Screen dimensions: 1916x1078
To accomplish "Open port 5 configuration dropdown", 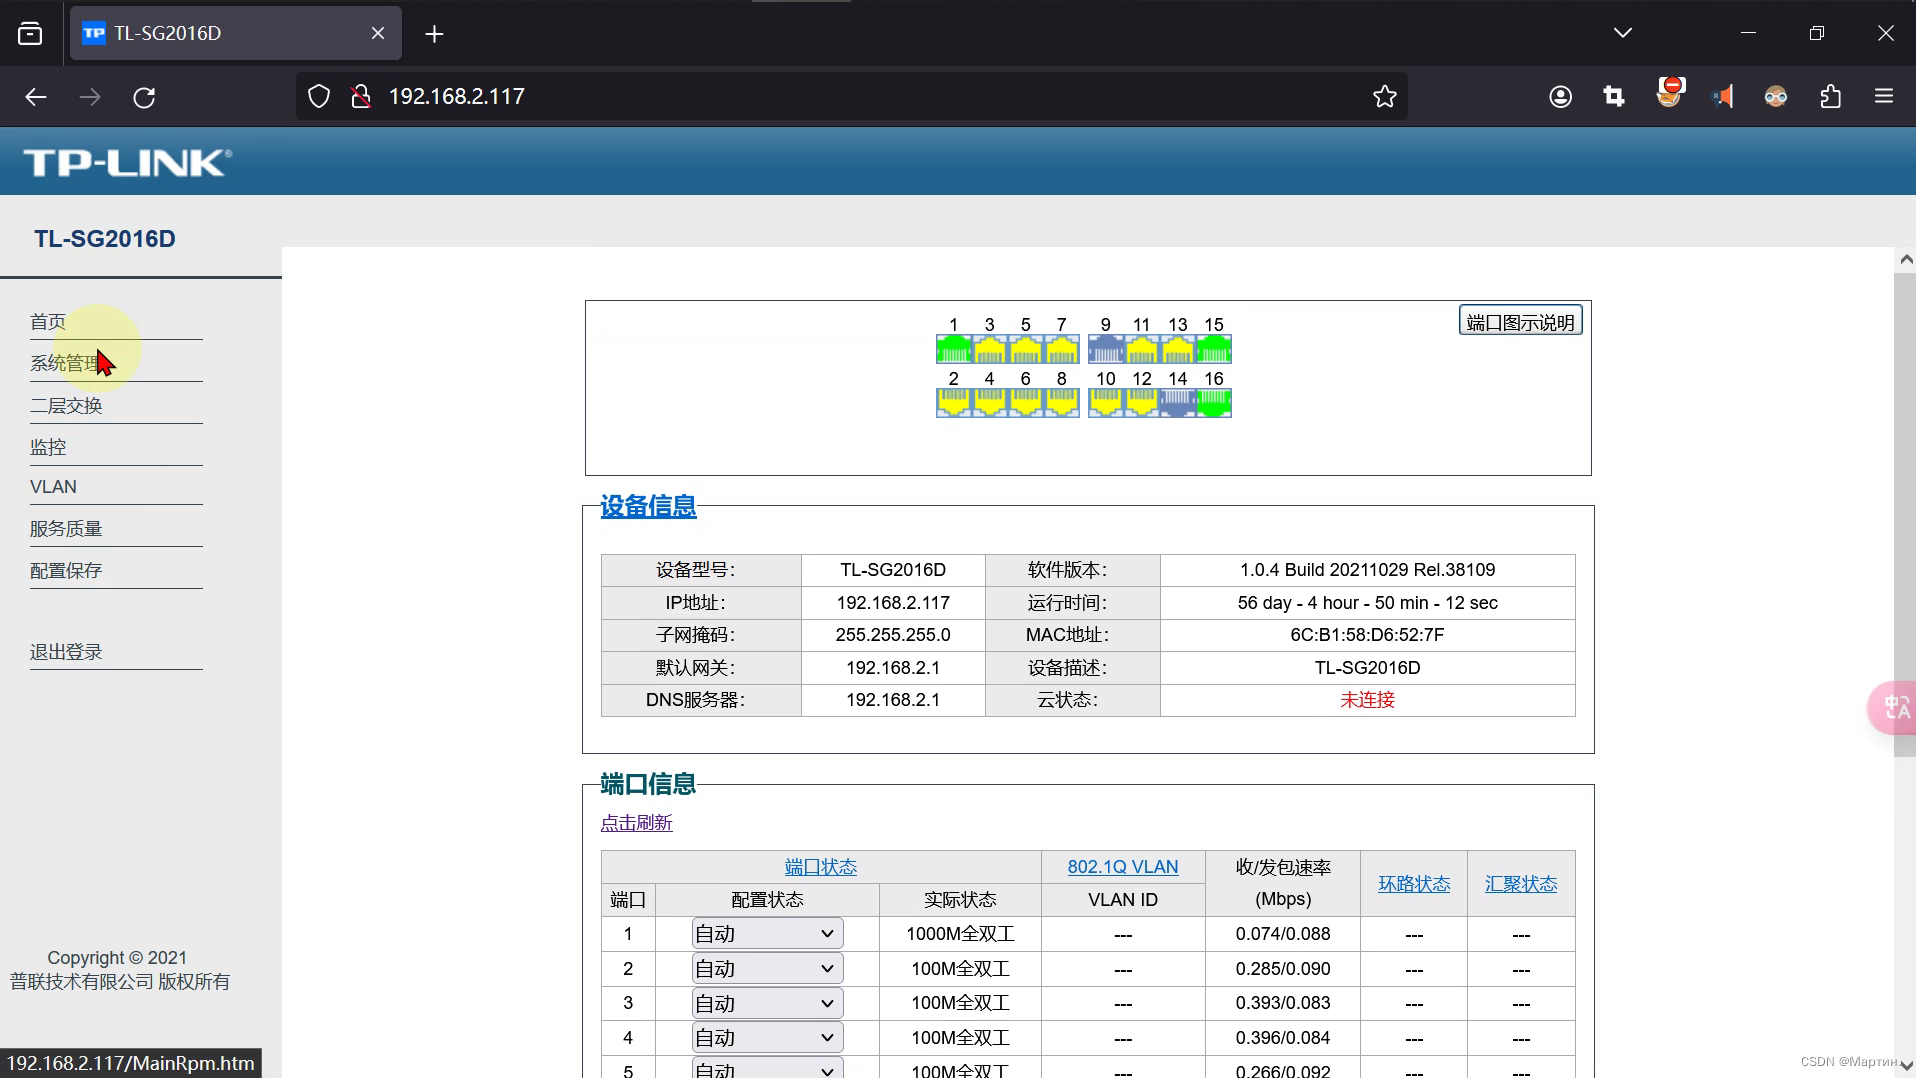I will [767, 1070].
